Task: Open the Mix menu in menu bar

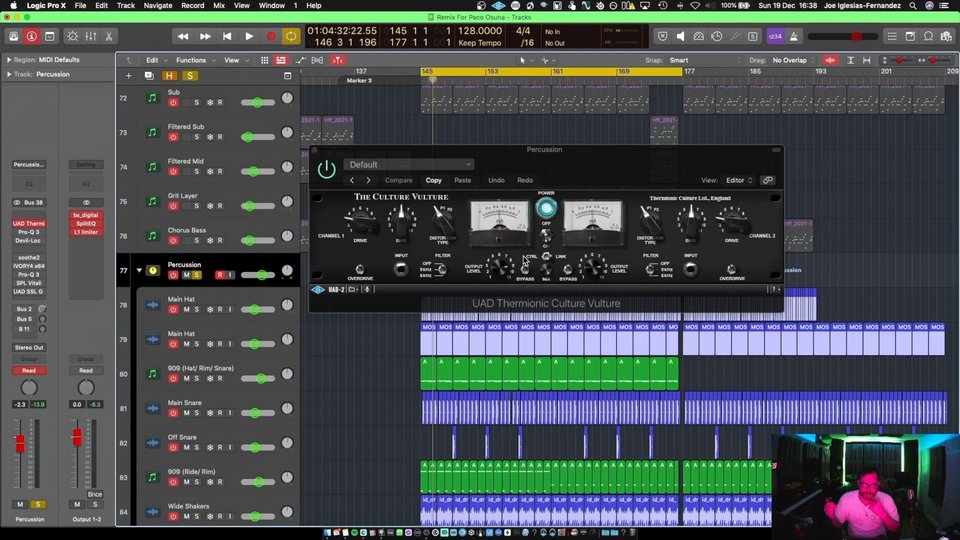Action: coord(218,5)
